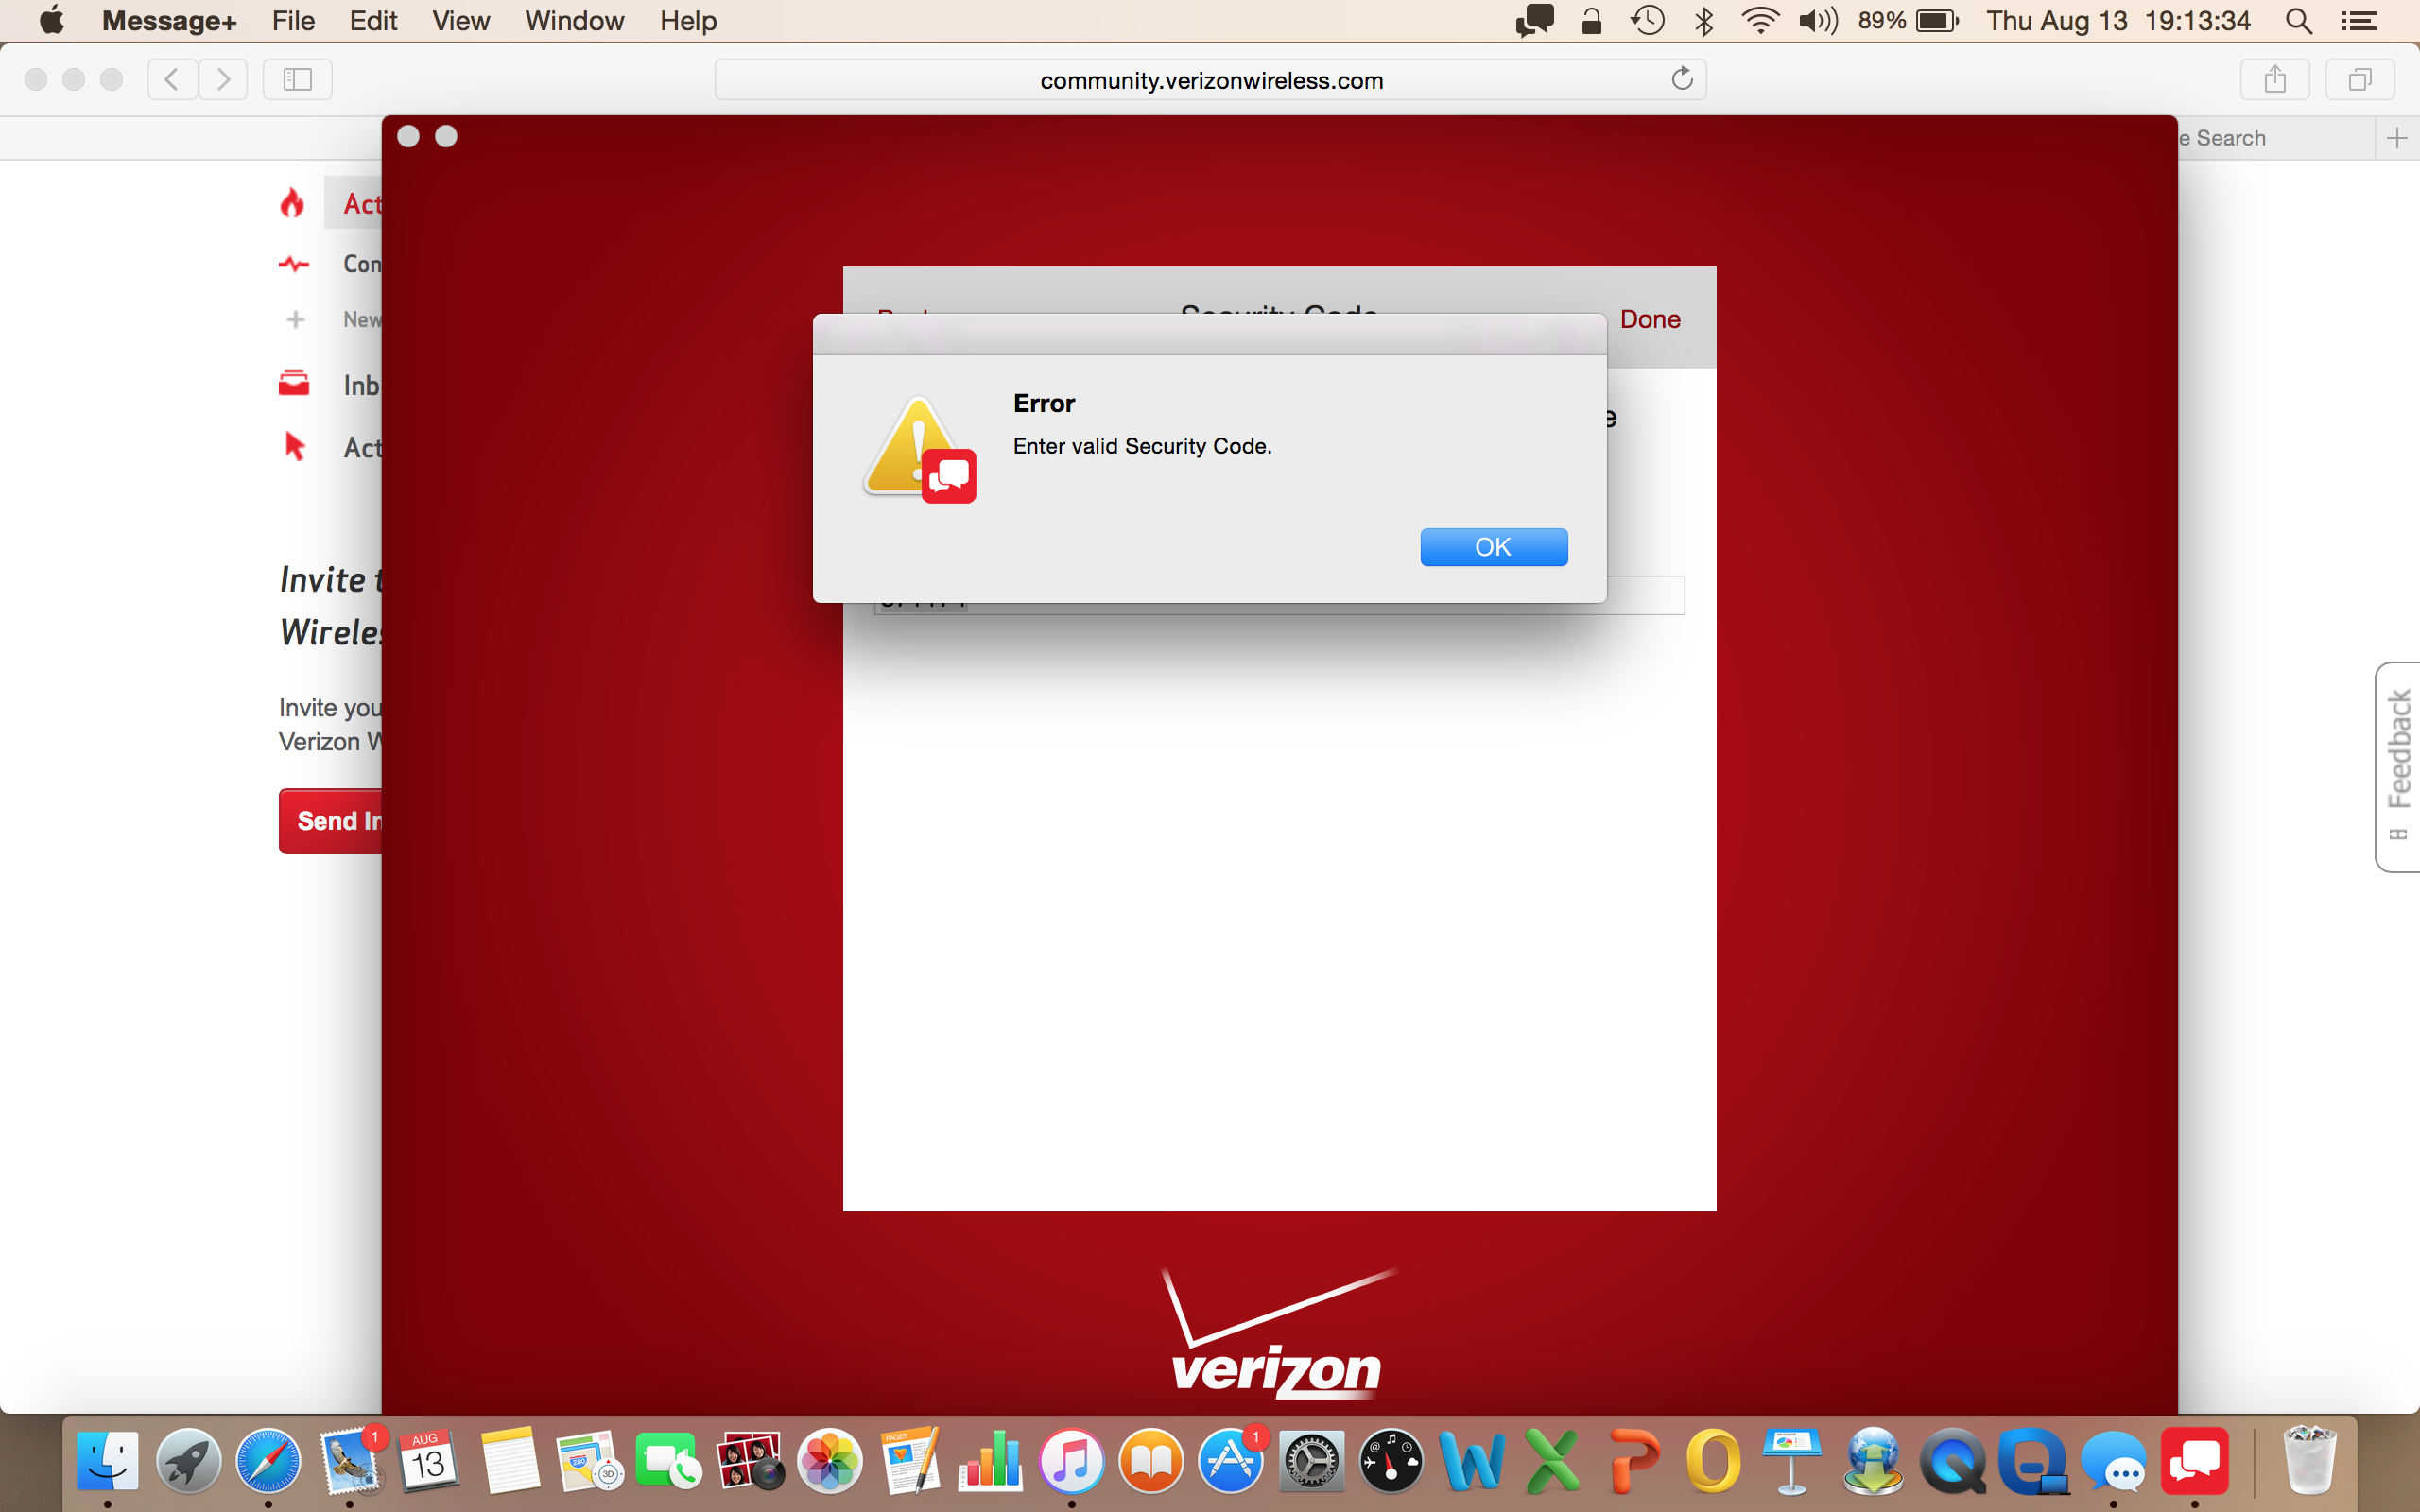2420x1512 pixels.
Task: Open Microsoft Excel from the Dock
Action: (1552, 1461)
